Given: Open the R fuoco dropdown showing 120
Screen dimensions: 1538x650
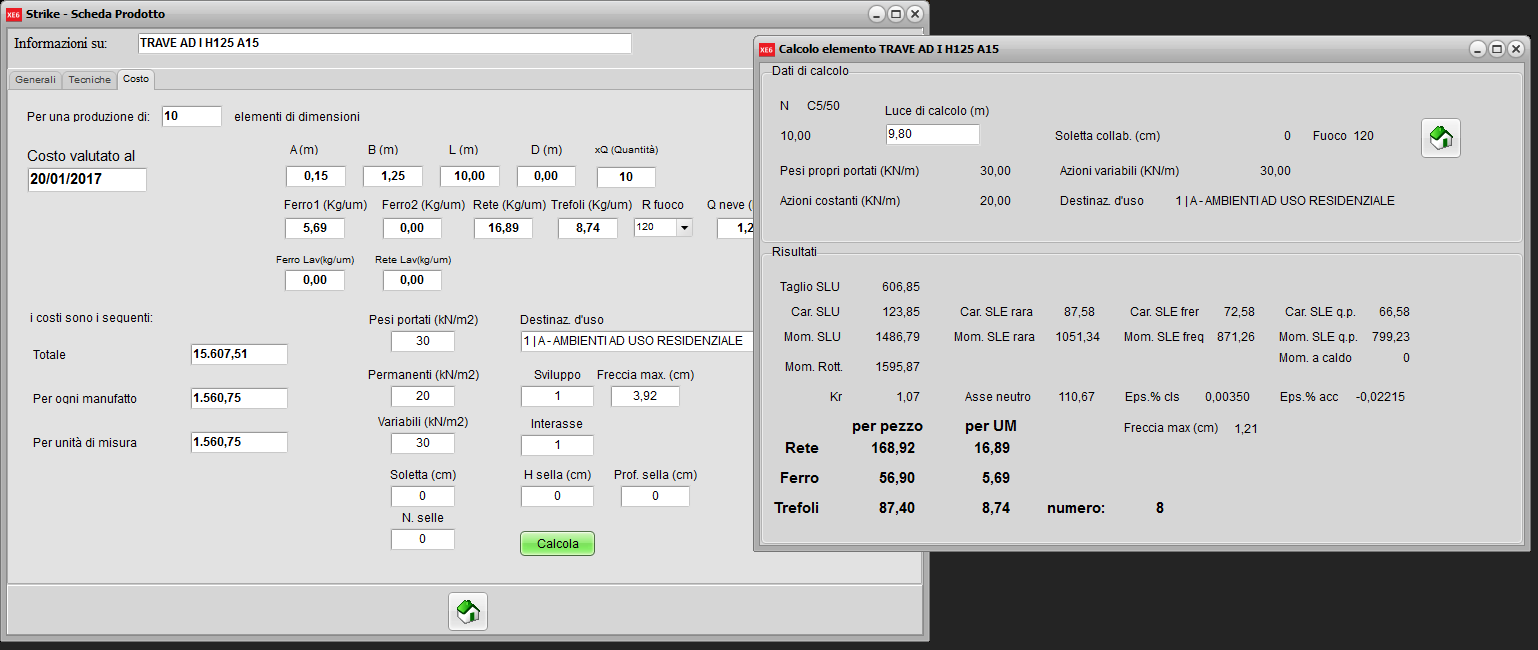Looking at the screenshot, I should pyautogui.click(x=684, y=228).
